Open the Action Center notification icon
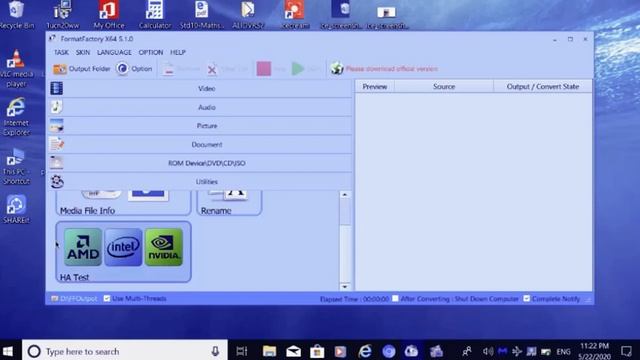 [x=627, y=351]
